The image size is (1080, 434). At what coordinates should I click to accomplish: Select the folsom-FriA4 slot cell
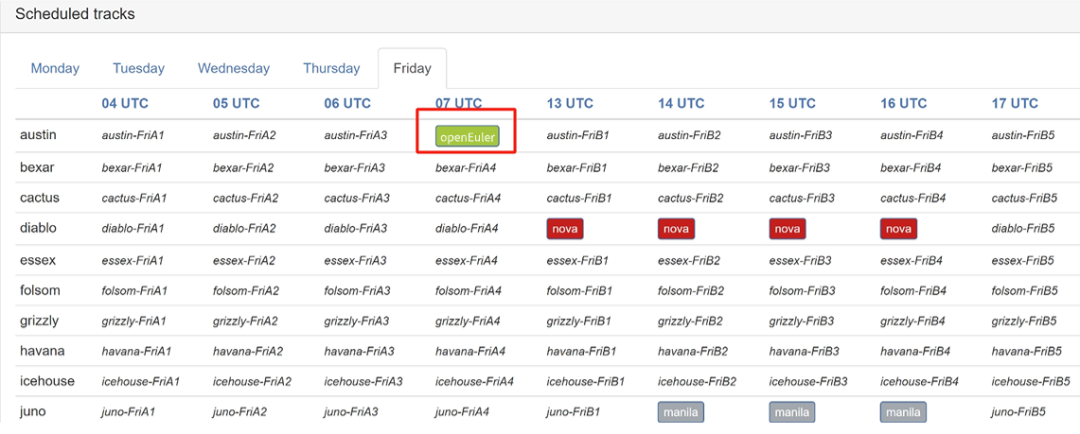pyautogui.click(x=466, y=291)
